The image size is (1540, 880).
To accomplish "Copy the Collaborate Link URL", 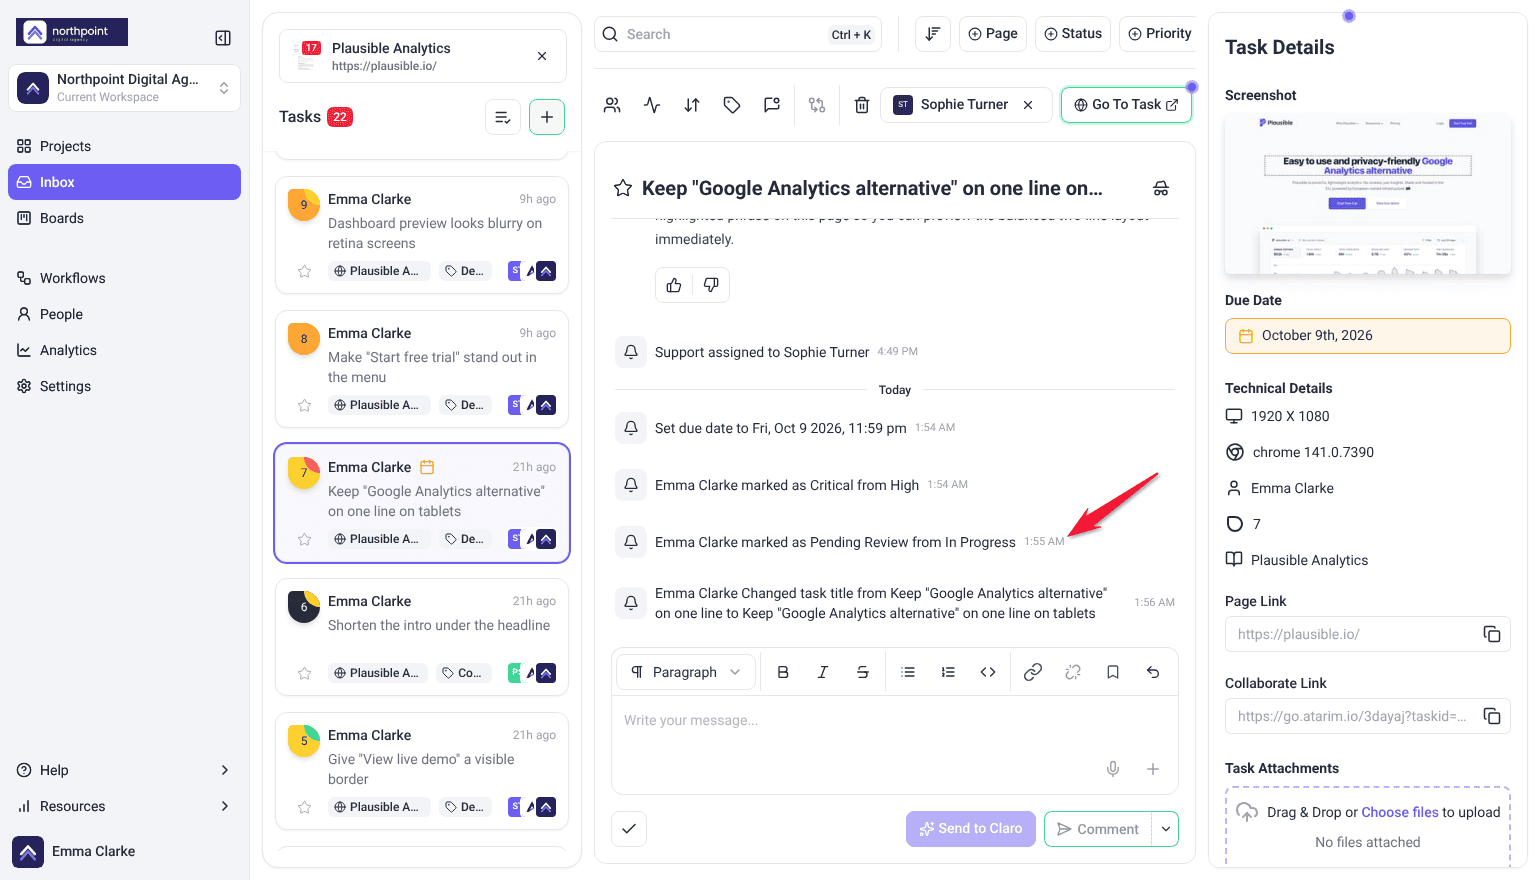I will 1492,716.
